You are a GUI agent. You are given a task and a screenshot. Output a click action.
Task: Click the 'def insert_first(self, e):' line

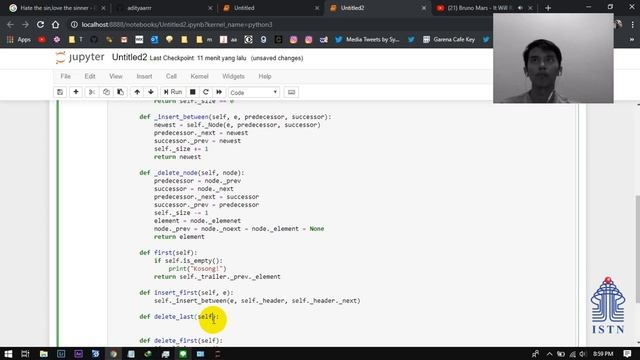point(186,293)
